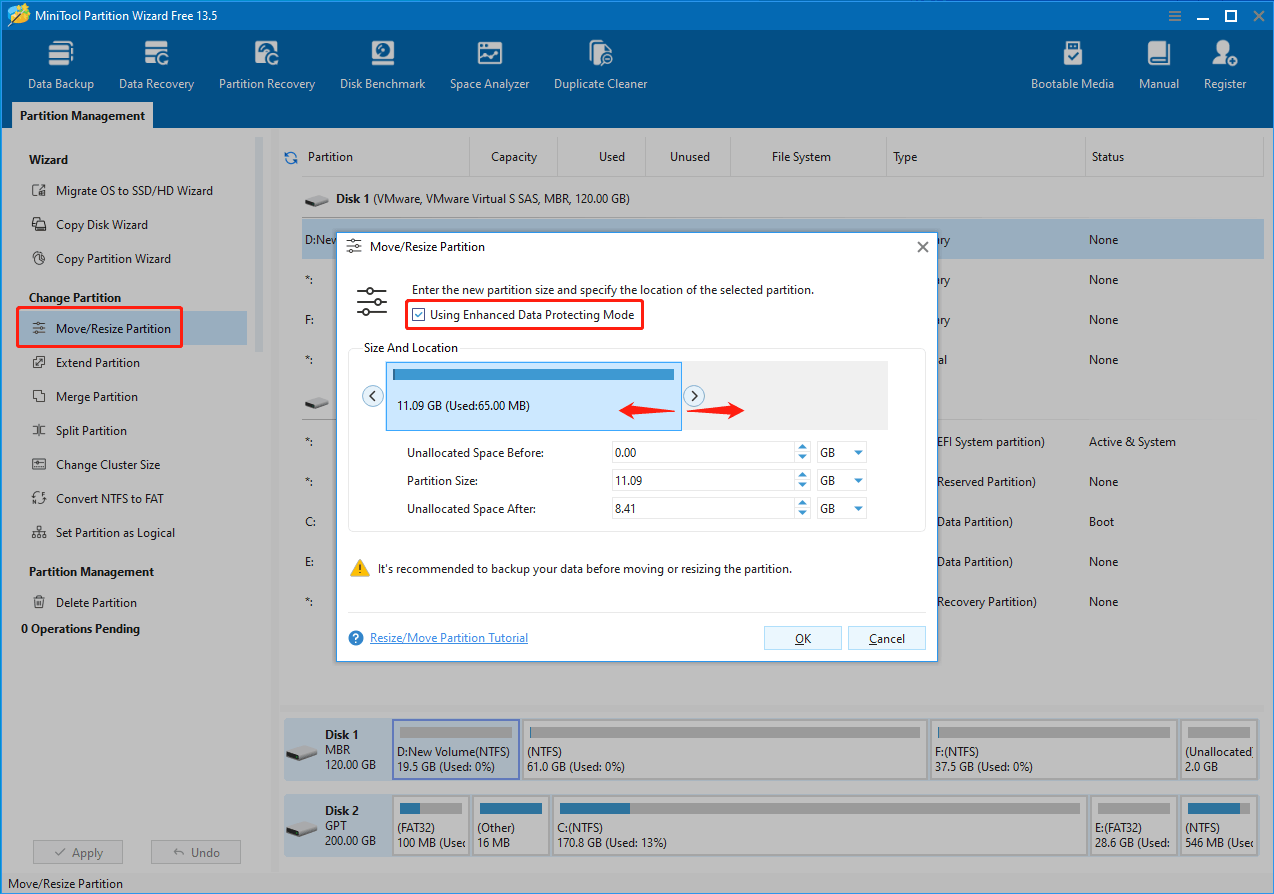
Task: Click OK to confirm the resize
Action: click(x=802, y=638)
